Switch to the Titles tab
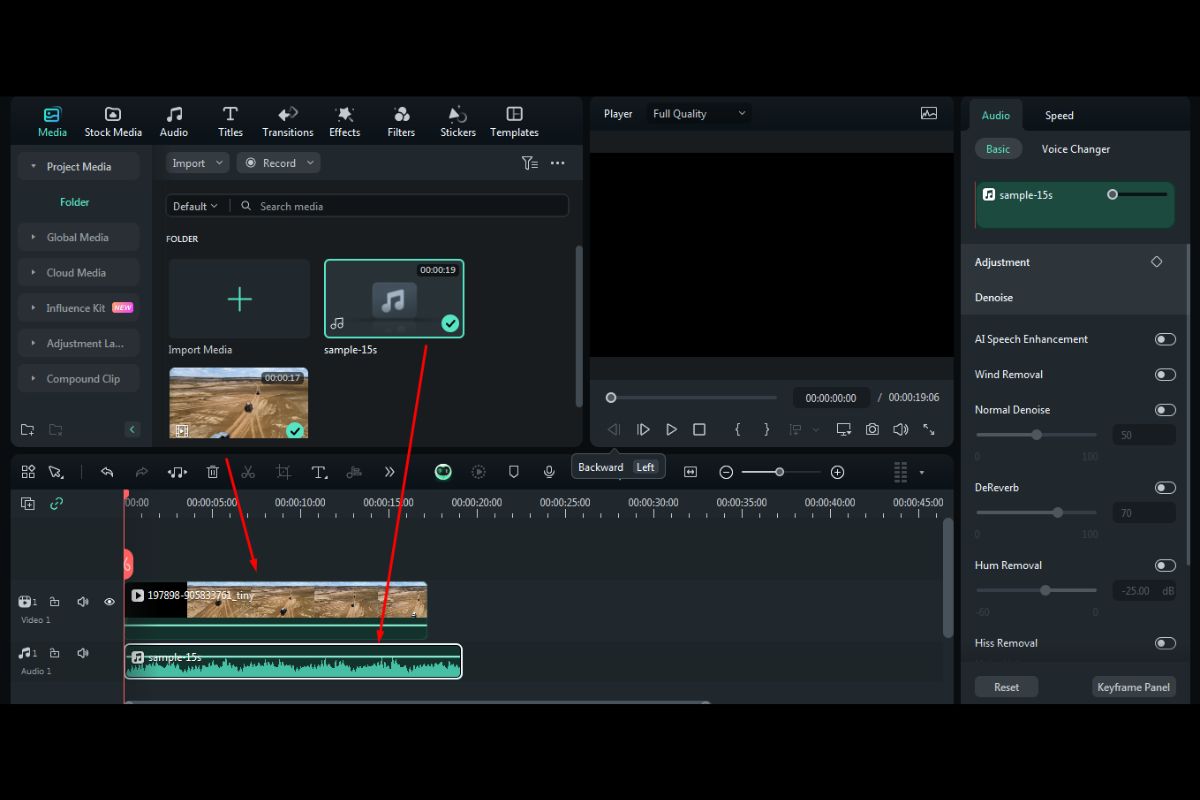The height and width of the screenshot is (800, 1200). pos(230,122)
